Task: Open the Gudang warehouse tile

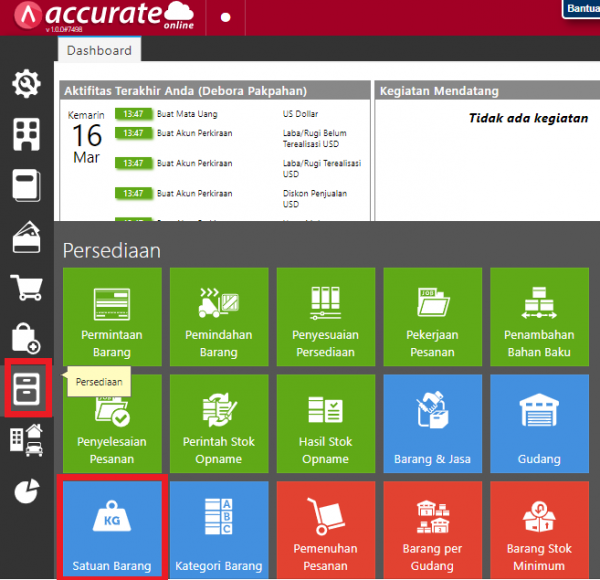Action: click(x=539, y=422)
